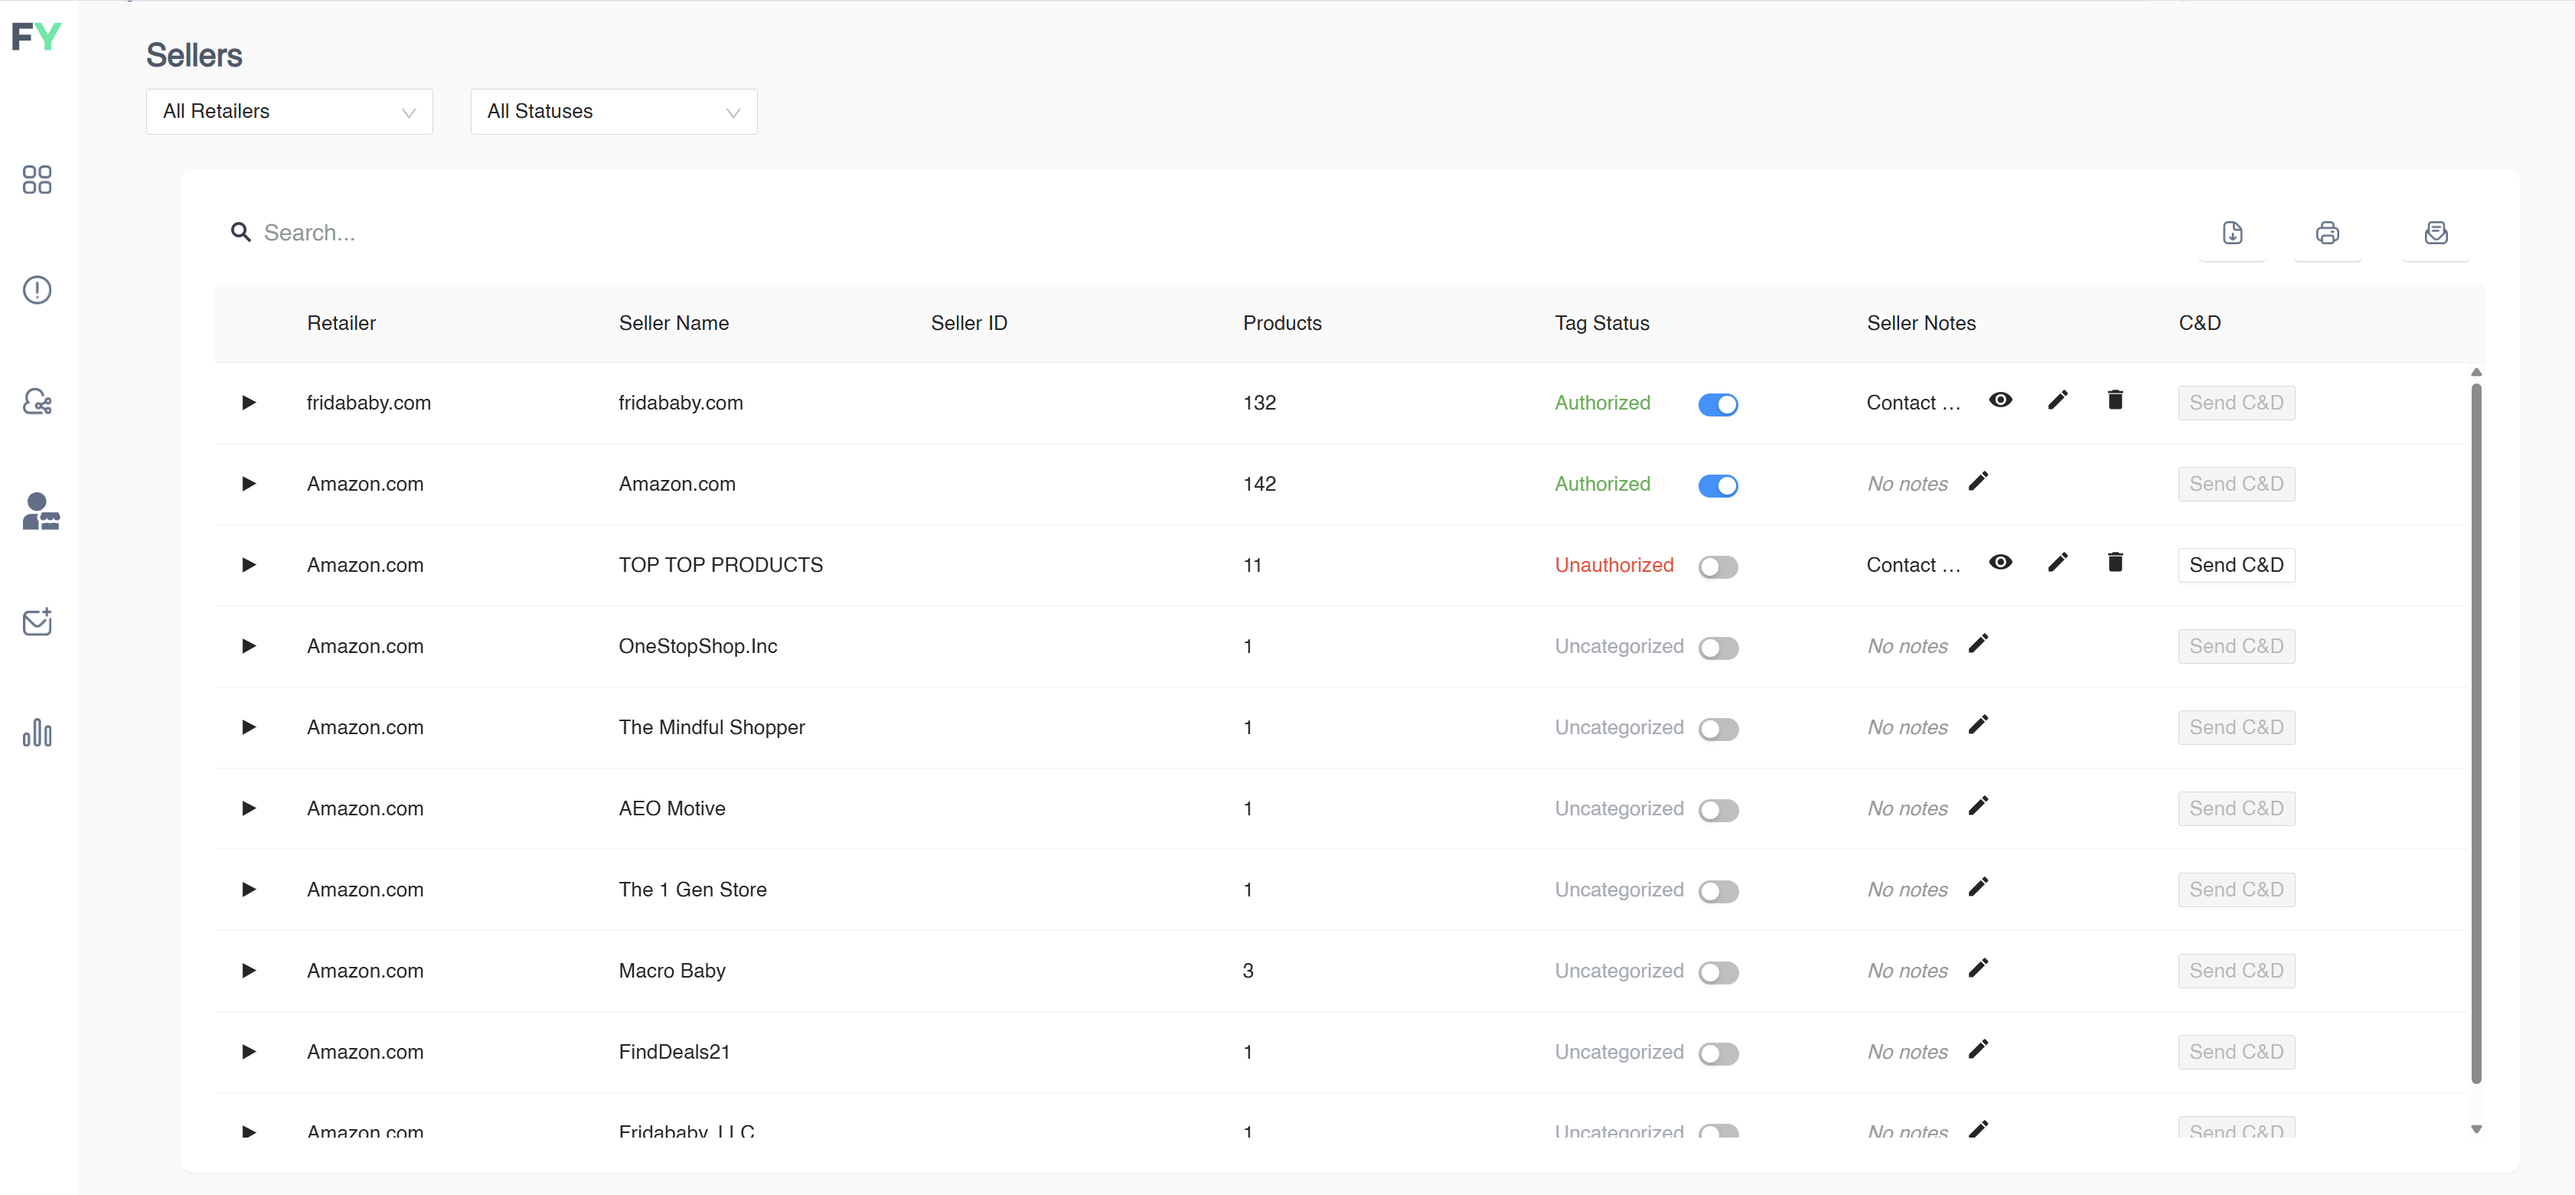Viewport: 2575px width, 1195px height.
Task: Sort by the Seller Name column header
Action: 673,323
